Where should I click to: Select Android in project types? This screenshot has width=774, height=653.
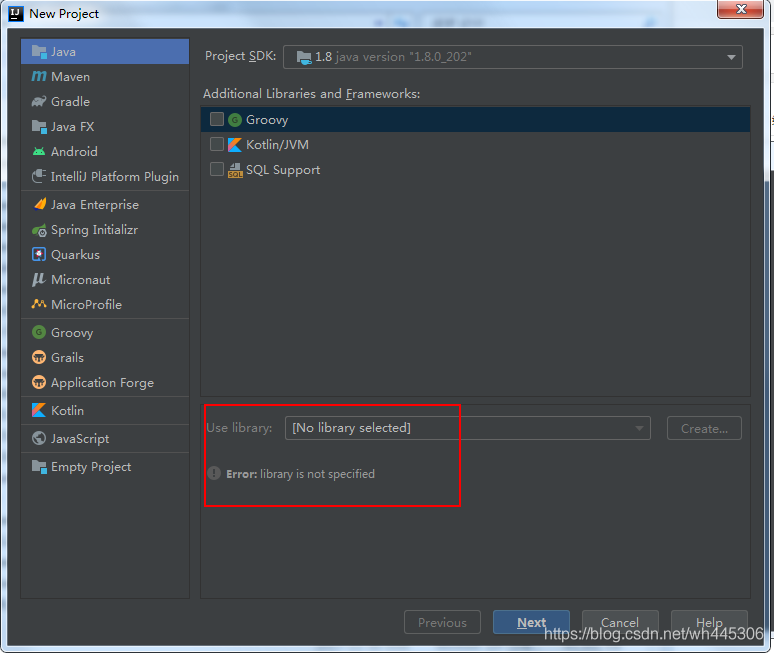coord(105,152)
